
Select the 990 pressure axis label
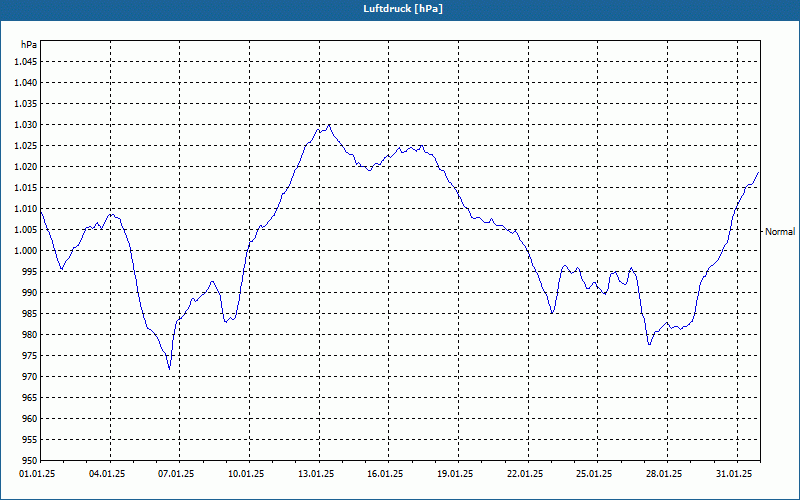coord(30,293)
